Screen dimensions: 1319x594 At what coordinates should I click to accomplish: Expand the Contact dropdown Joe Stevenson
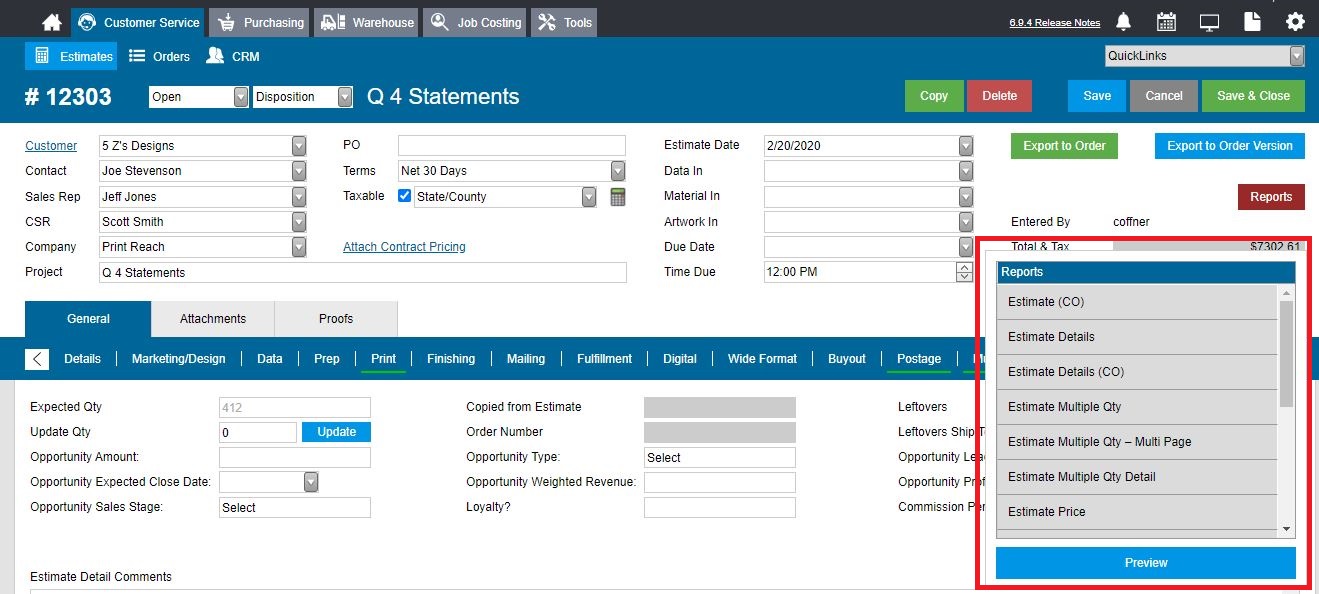click(299, 171)
